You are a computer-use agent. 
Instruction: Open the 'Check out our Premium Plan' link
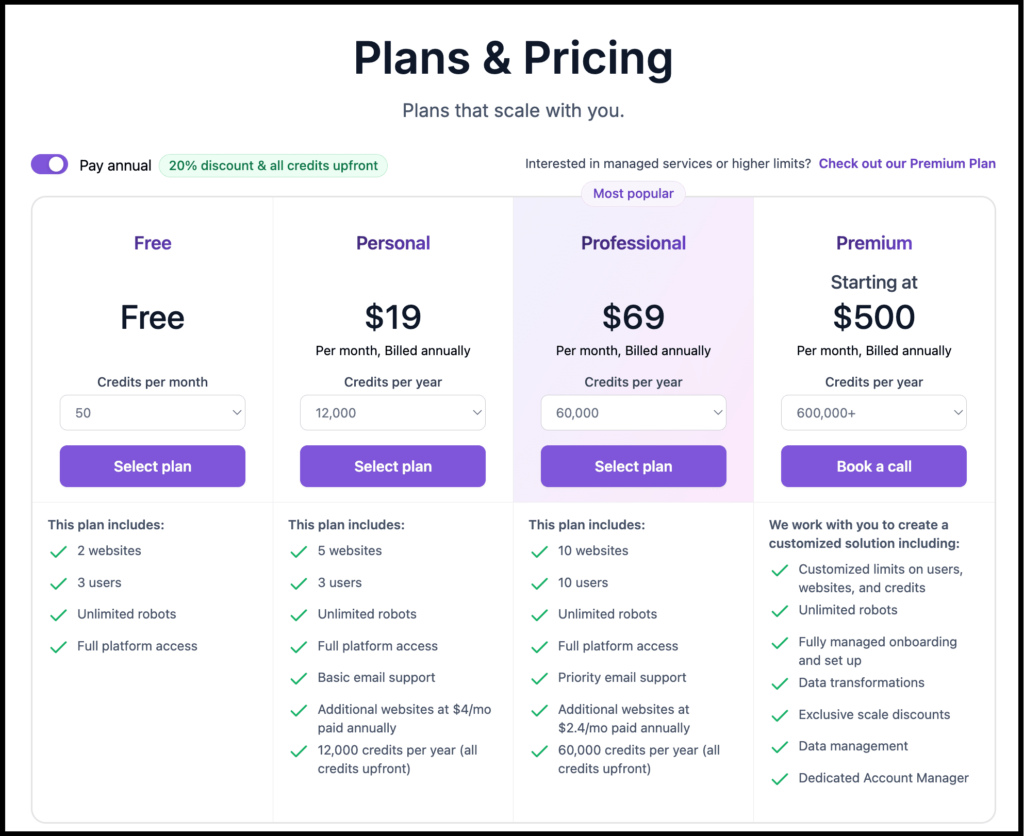click(907, 163)
